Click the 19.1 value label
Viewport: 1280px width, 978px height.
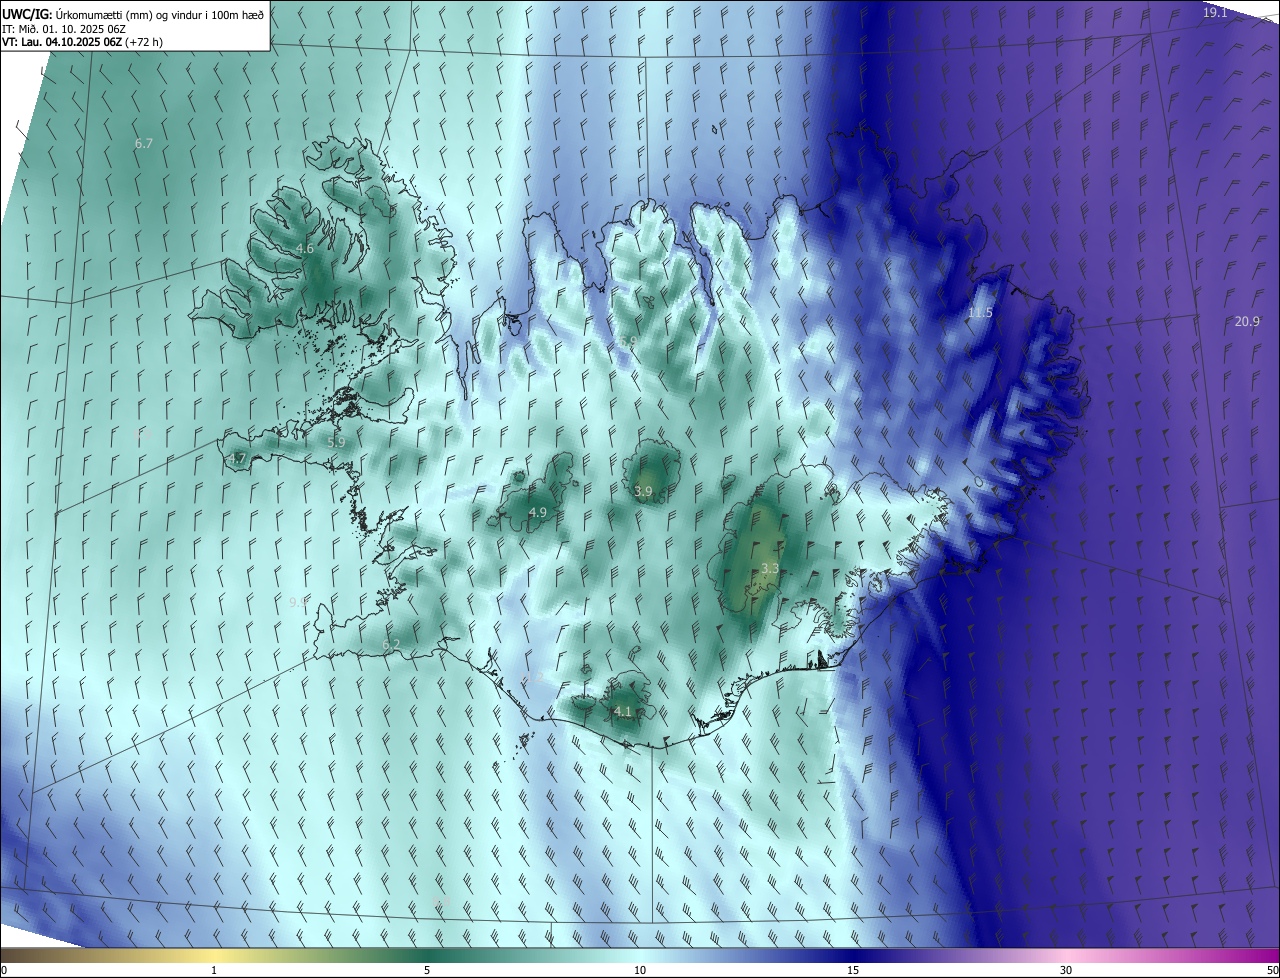point(1215,12)
